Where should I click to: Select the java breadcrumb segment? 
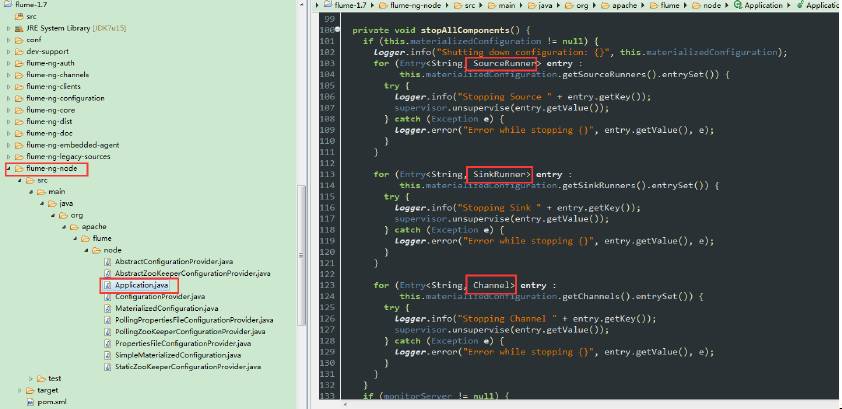point(546,5)
